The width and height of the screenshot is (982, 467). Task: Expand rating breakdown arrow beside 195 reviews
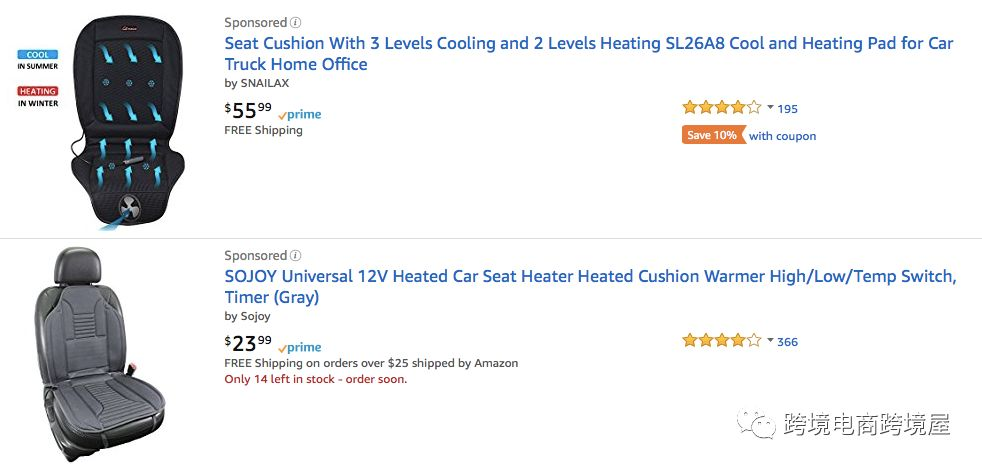pos(770,108)
